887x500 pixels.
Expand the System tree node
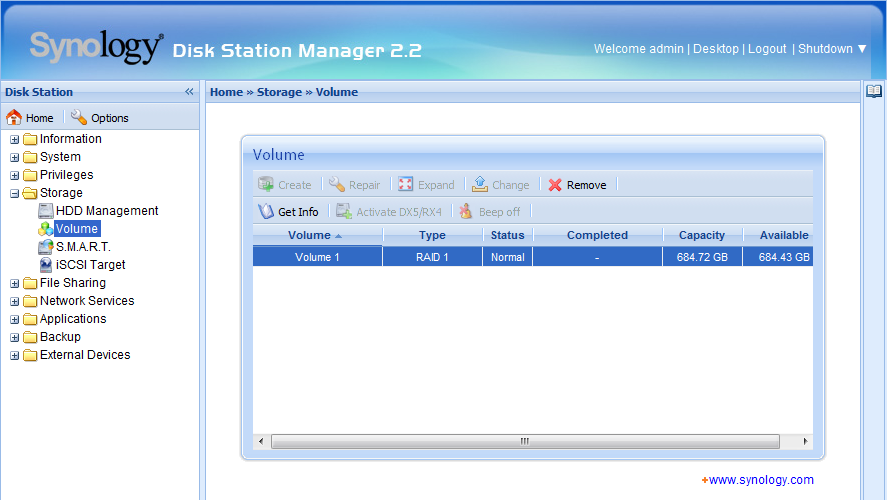(15, 158)
